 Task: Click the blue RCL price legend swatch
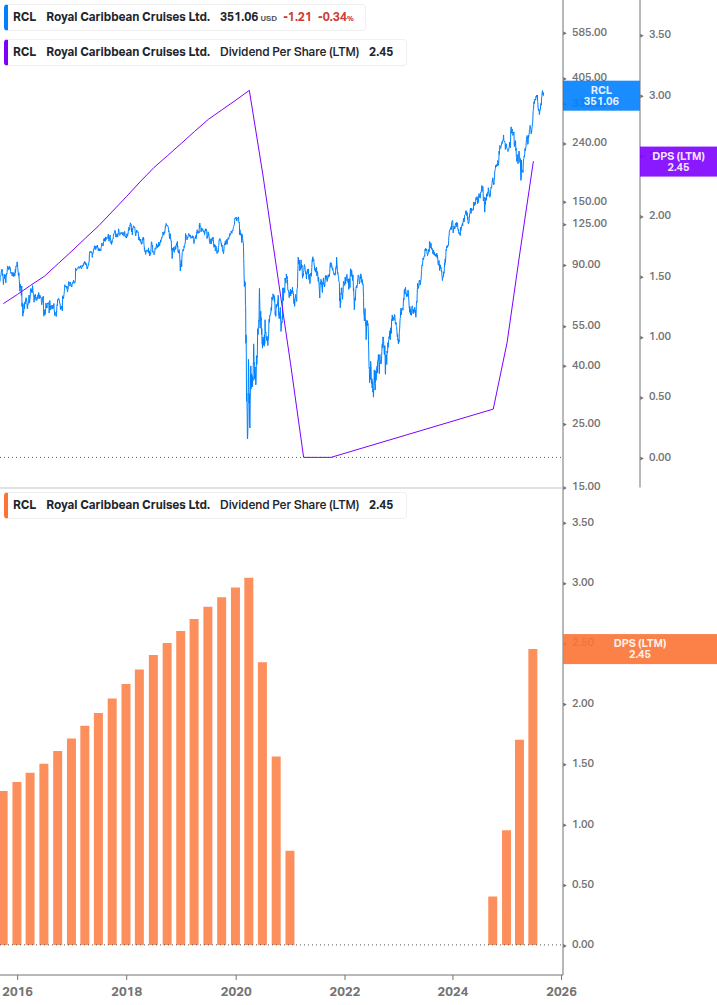tap(5, 17)
